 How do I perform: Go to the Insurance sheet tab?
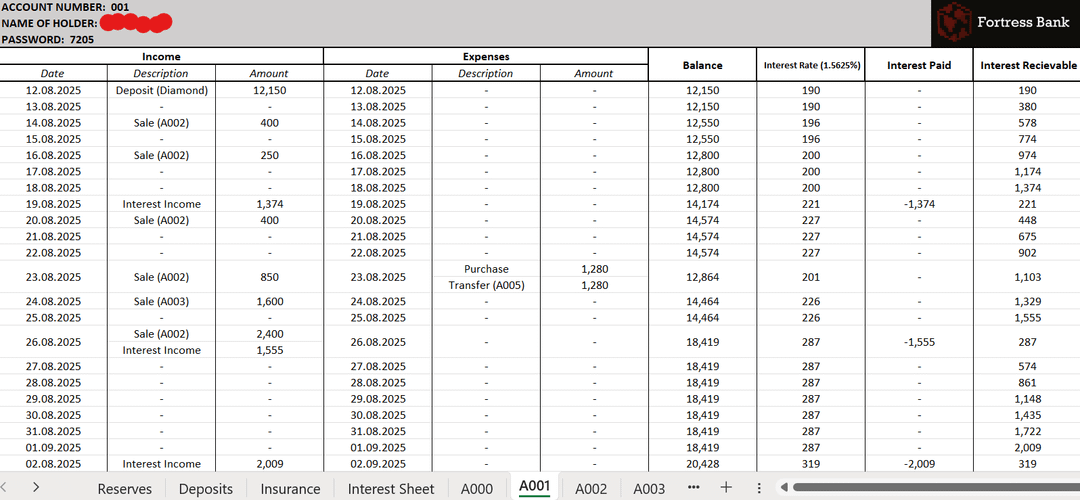(290, 488)
